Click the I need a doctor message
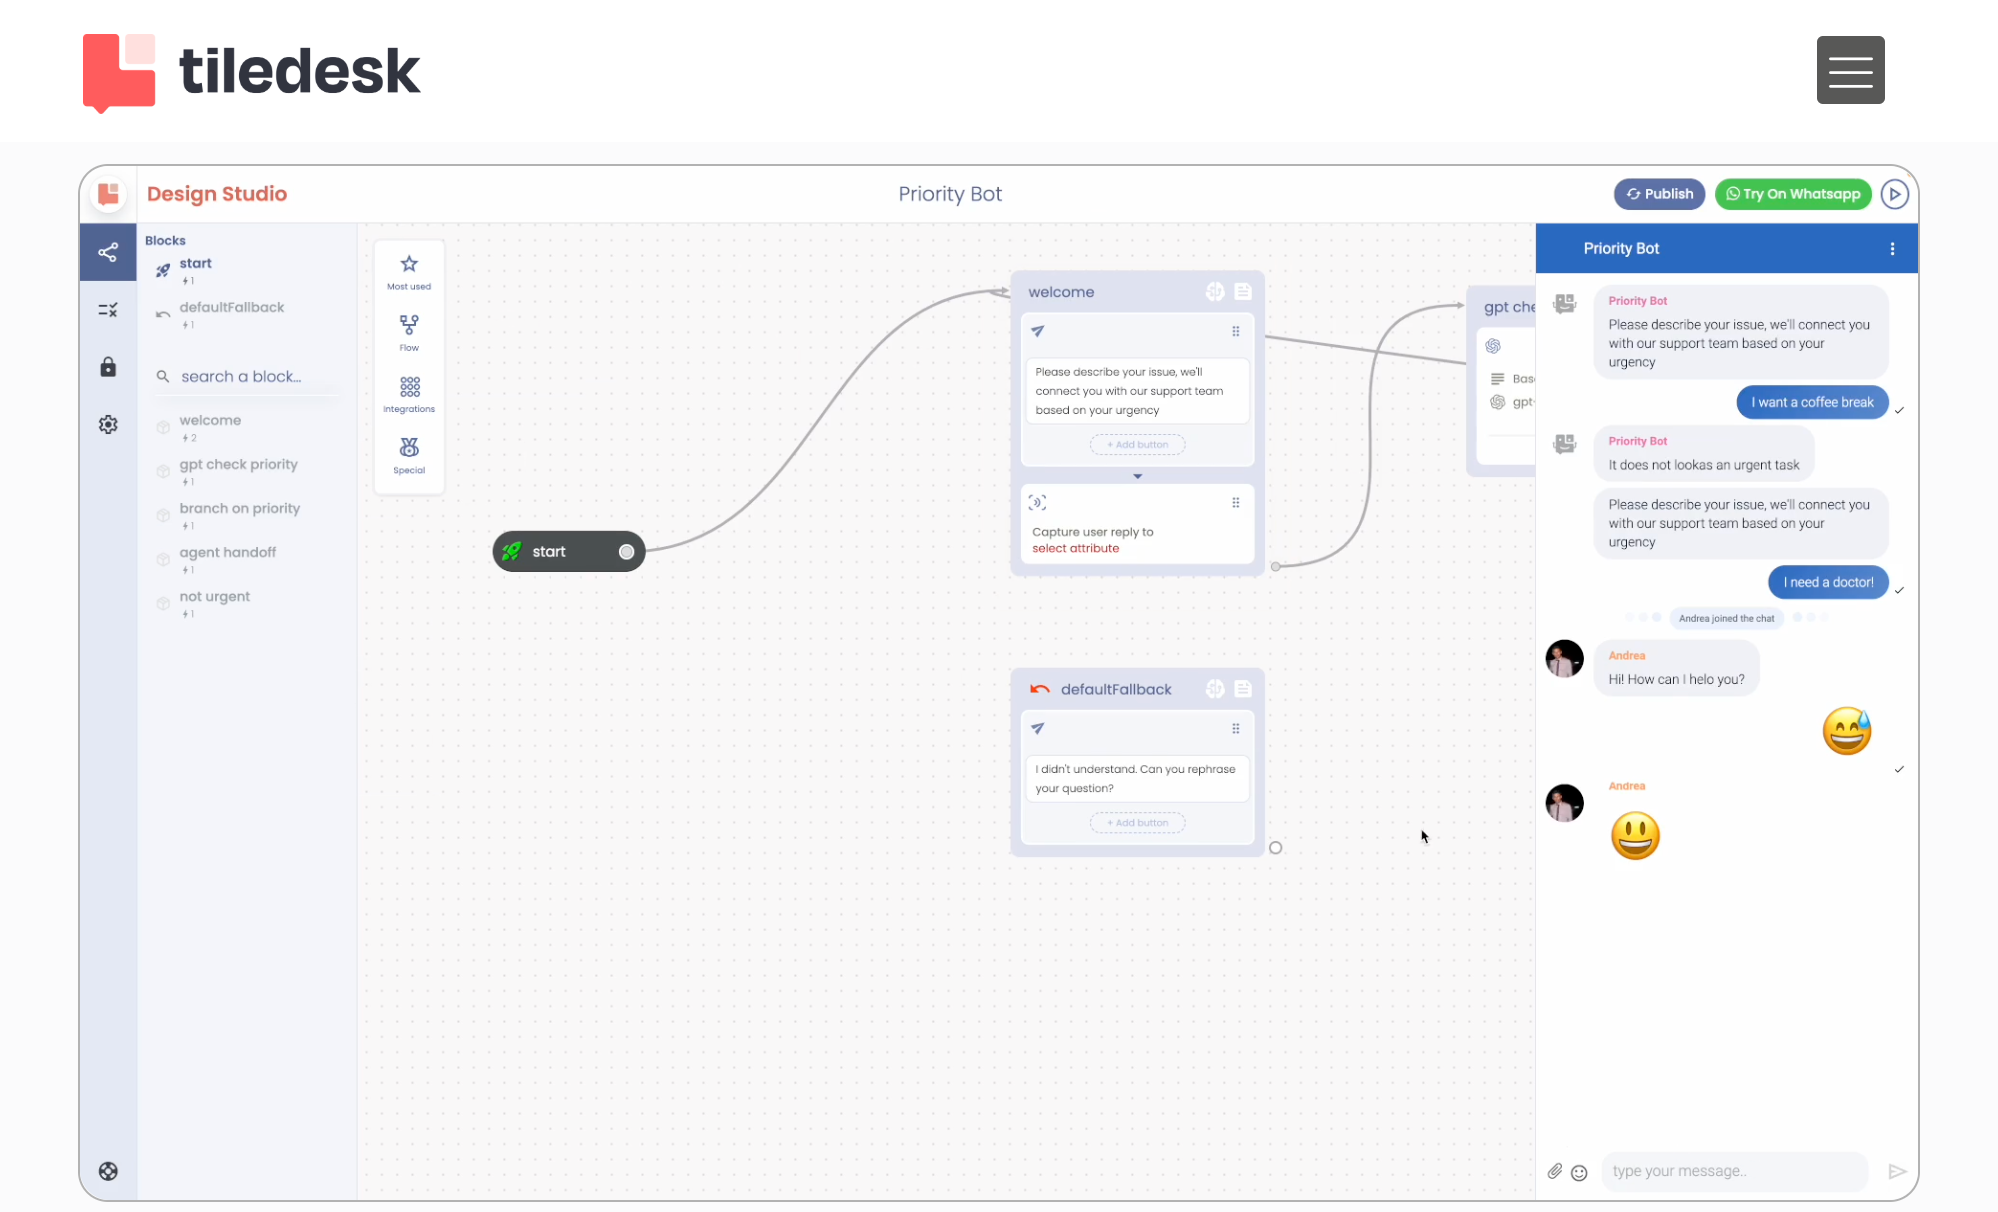Screen dimensions: 1998x1212 pos(1828,582)
